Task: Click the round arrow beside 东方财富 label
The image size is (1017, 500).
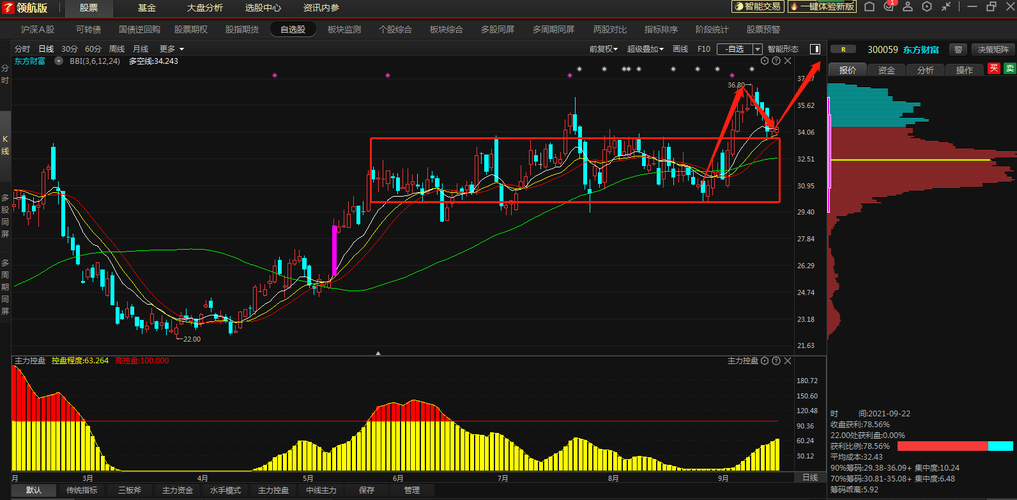Action: point(59,61)
